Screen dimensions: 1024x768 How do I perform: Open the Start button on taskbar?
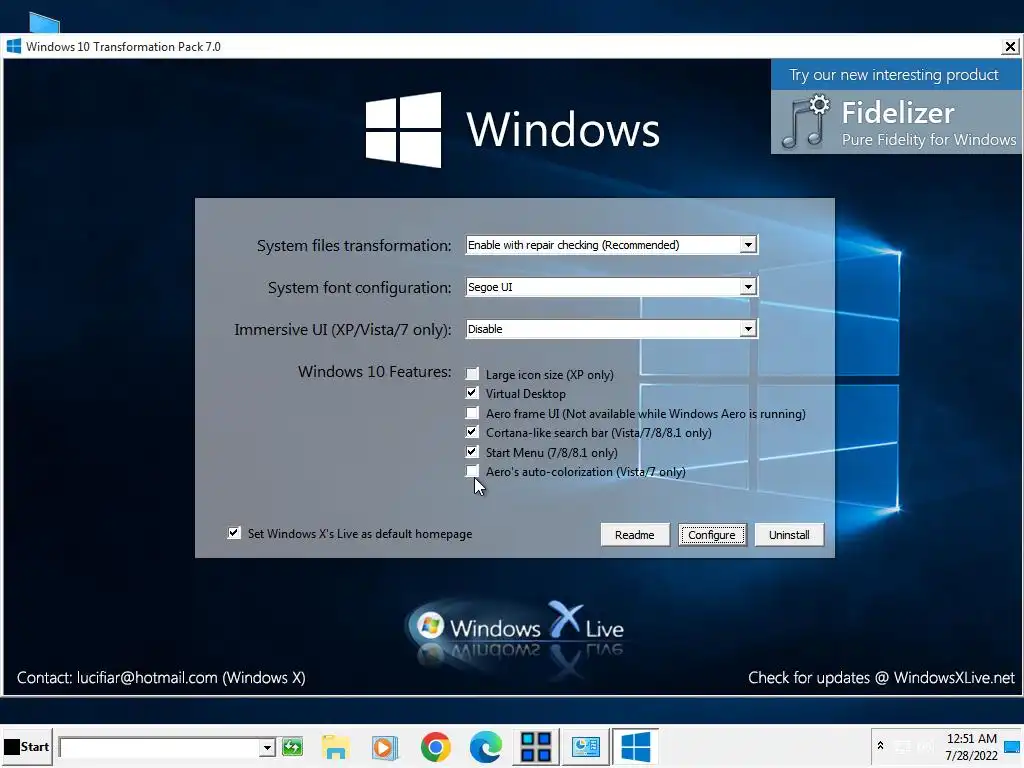tap(26, 746)
